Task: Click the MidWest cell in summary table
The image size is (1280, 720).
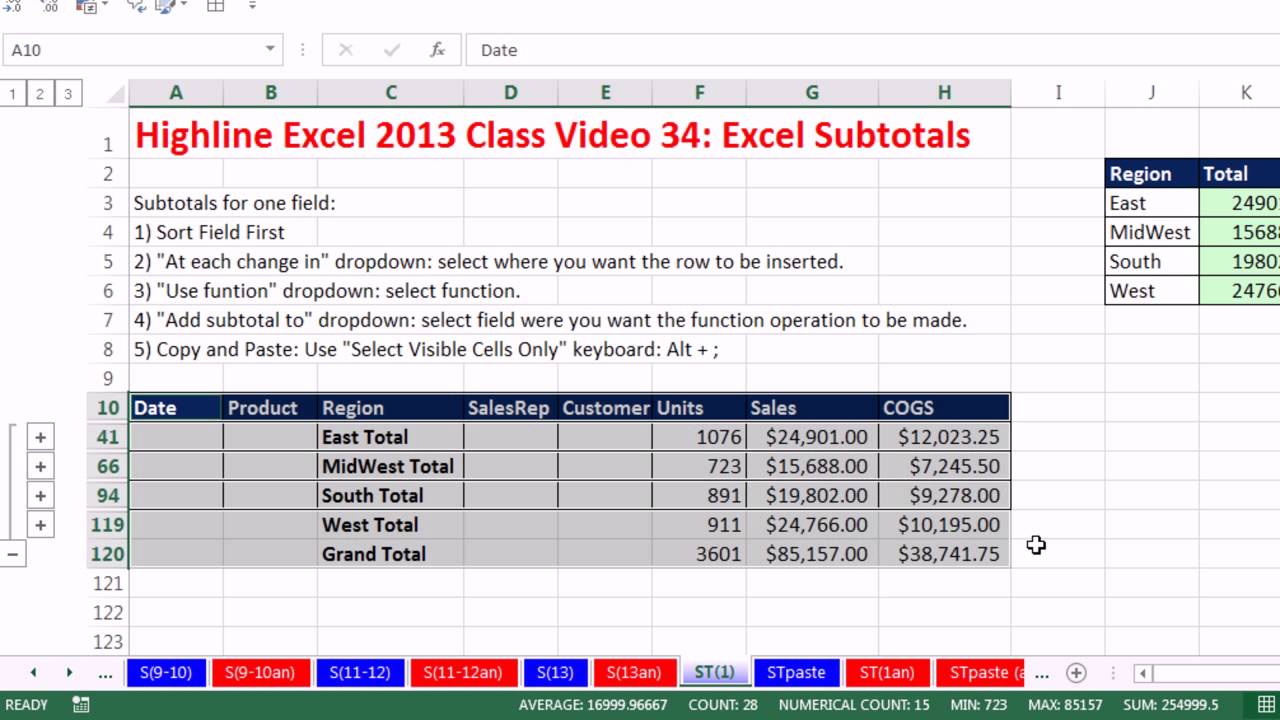Action: [1152, 232]
